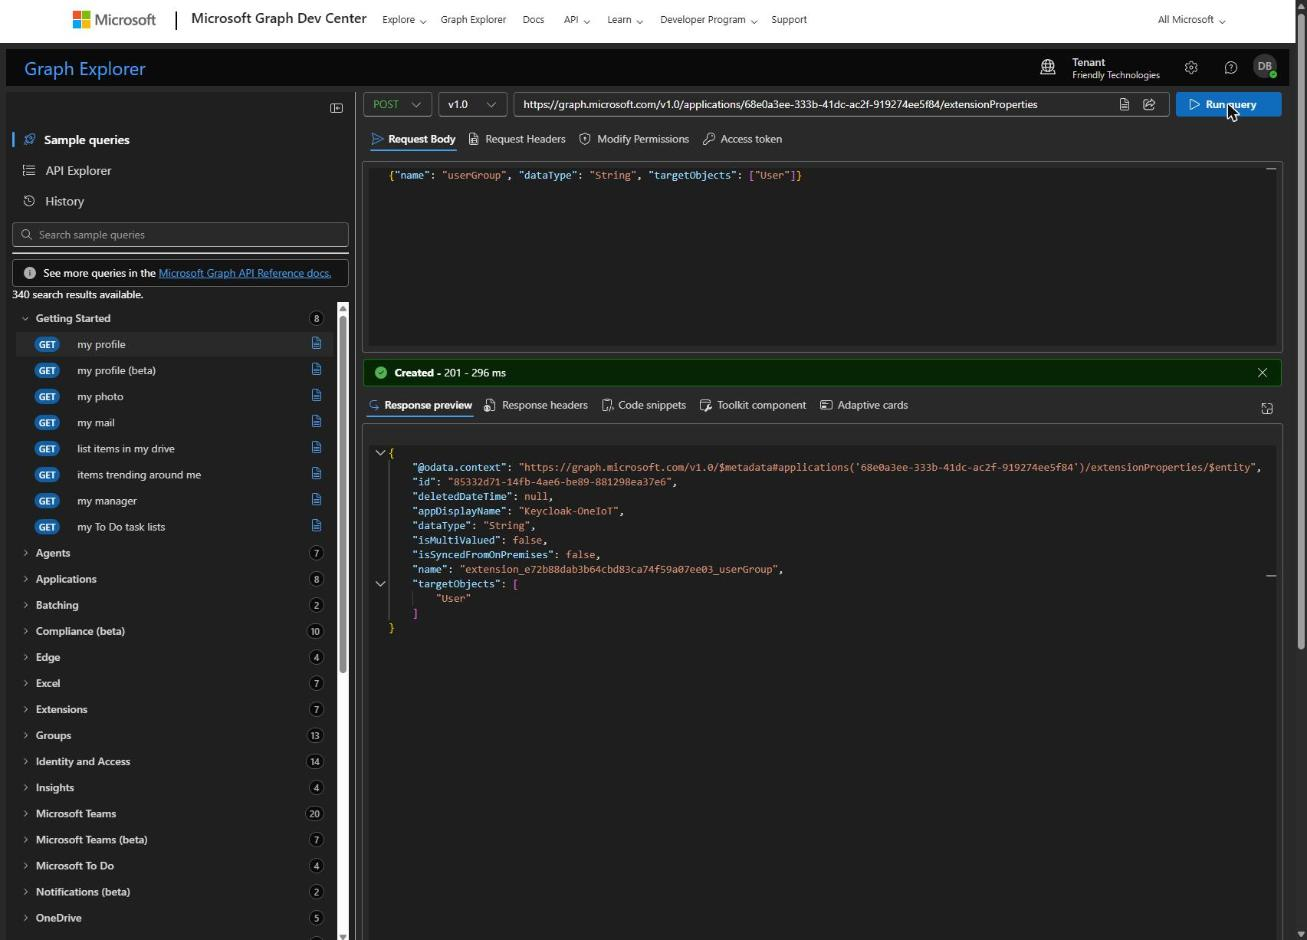Collapse the targetObjects JSON array
Viewport: 1307px width, 940px height.
380,583
